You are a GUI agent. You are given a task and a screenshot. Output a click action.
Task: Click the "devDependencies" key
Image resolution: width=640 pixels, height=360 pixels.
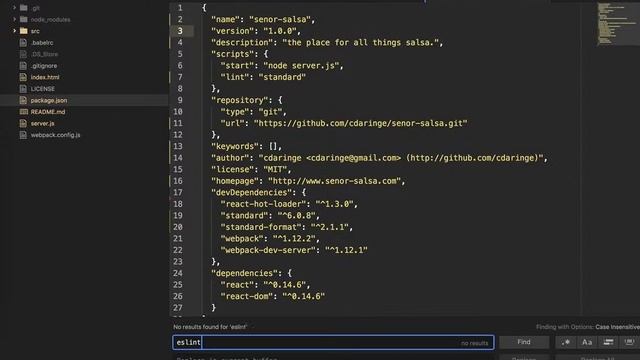[x=251, y=192]
